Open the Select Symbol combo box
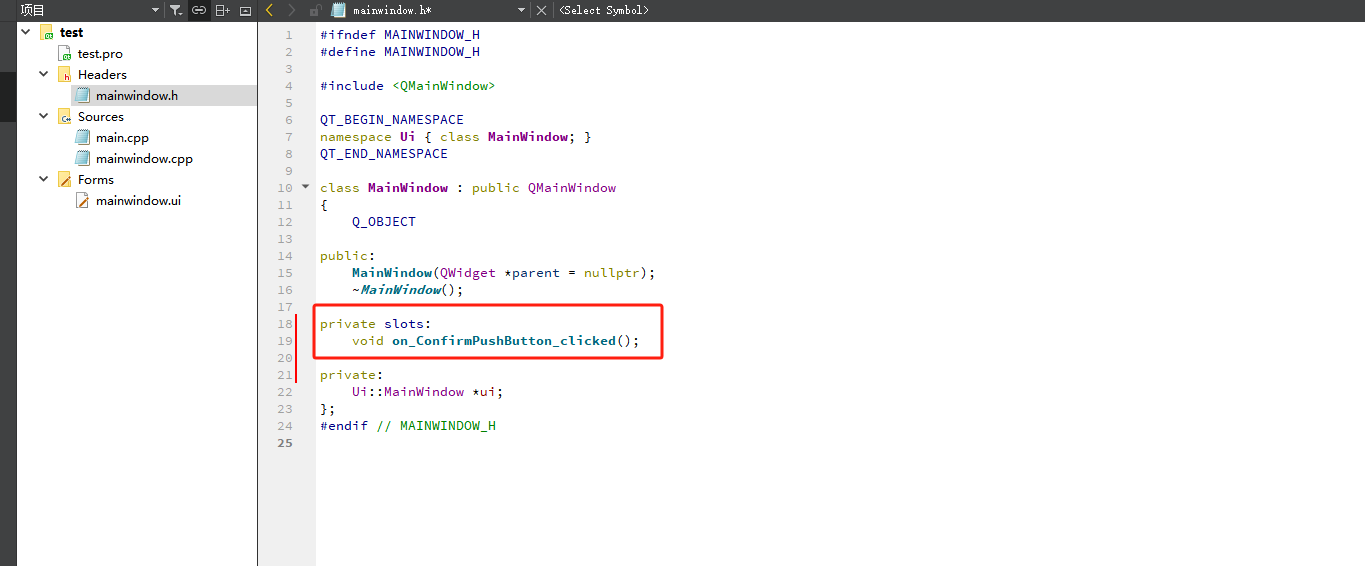The width and height of the screenshot is (1365, 566). click(604, 10)
